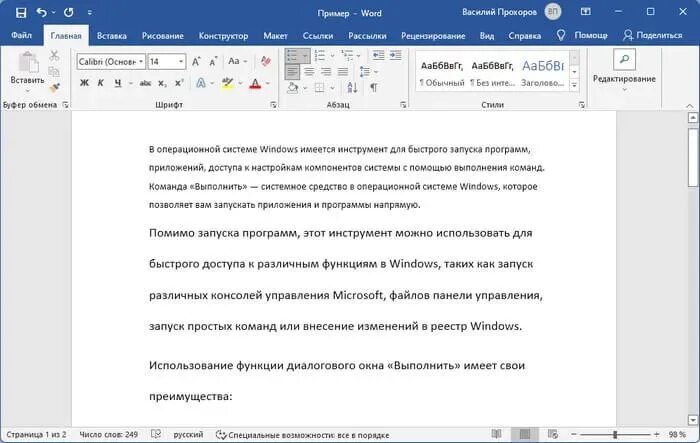Viewport: 700px width, 443px height.
Task: Decrease font size with small A icon
Action: pyautogui.click(x=213, y=62)
